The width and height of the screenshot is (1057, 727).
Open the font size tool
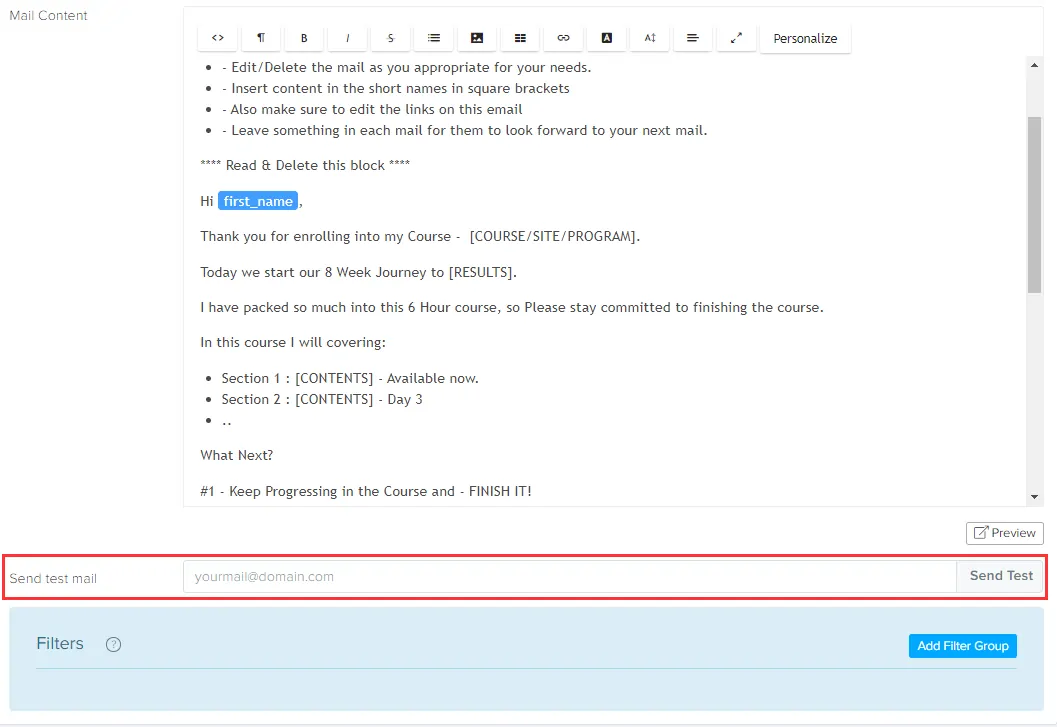pos(649,38)
